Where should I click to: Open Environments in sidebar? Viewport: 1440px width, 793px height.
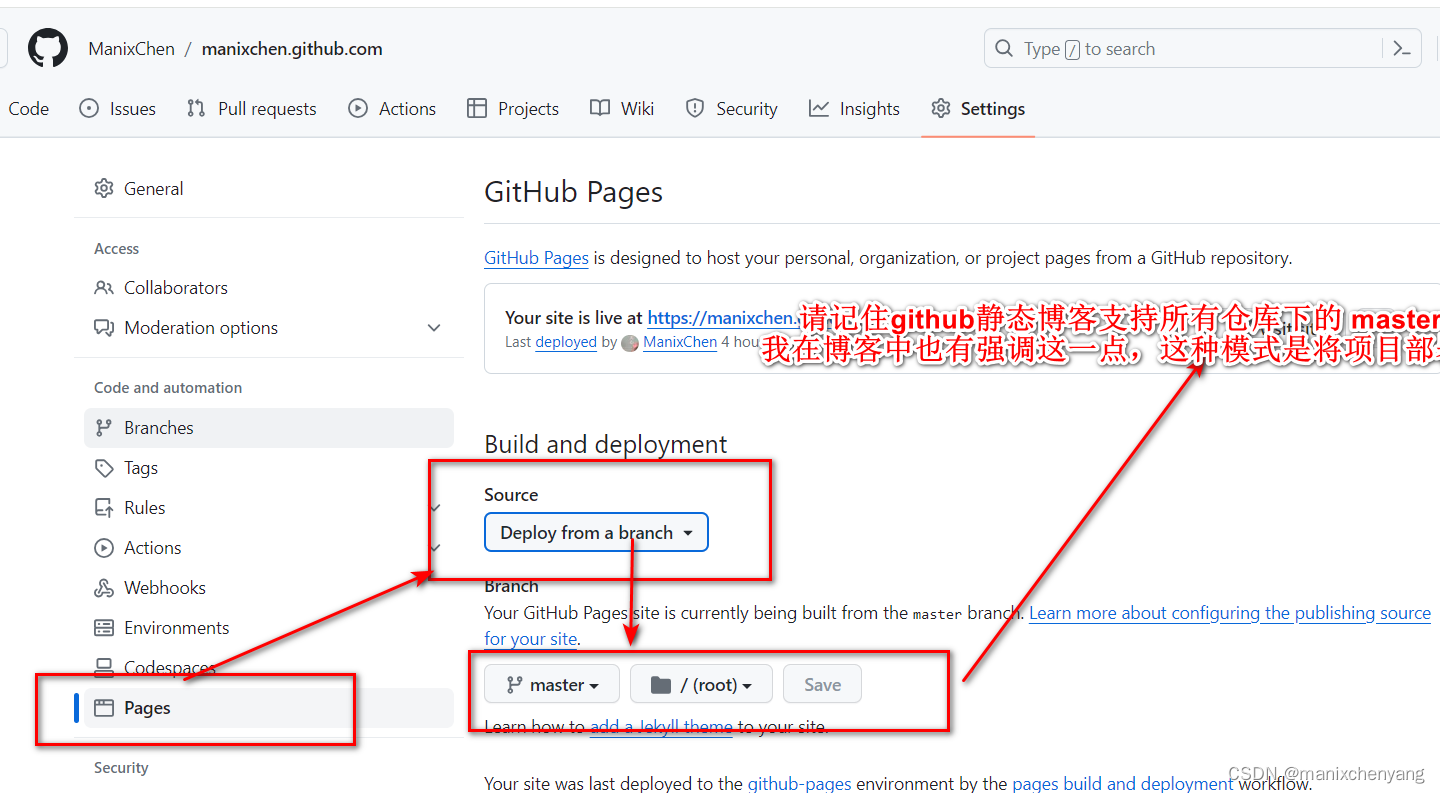click(x=269, y=628)
